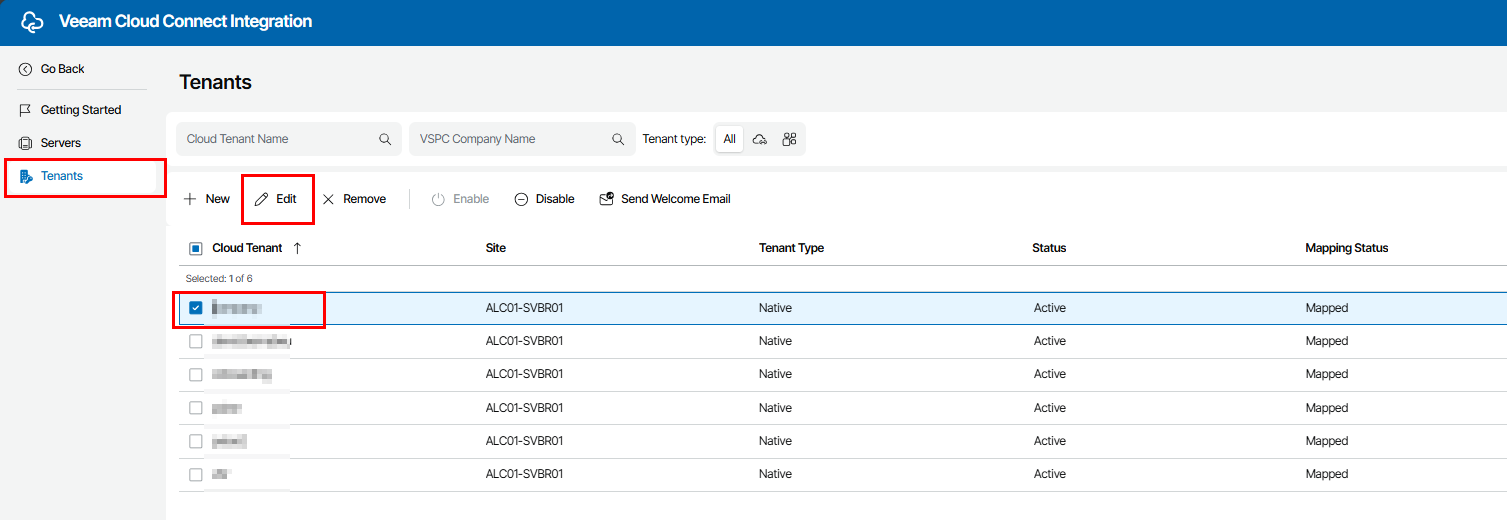The width and height of the screenshot is (1507, 520).
Task: Click the ascending sort arrow on Cloud Tenant
Action: click(x=297, y=248)
